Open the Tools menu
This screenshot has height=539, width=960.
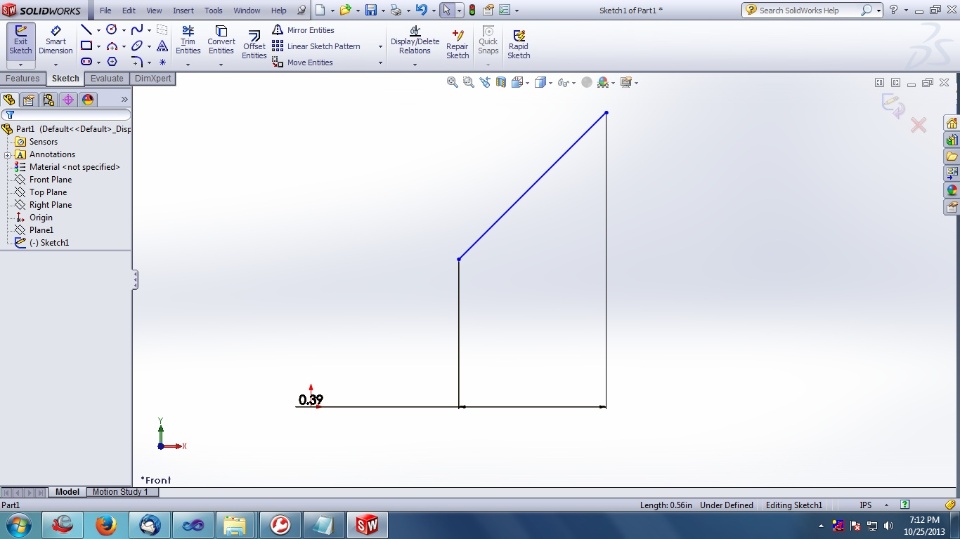coord(213,10)
